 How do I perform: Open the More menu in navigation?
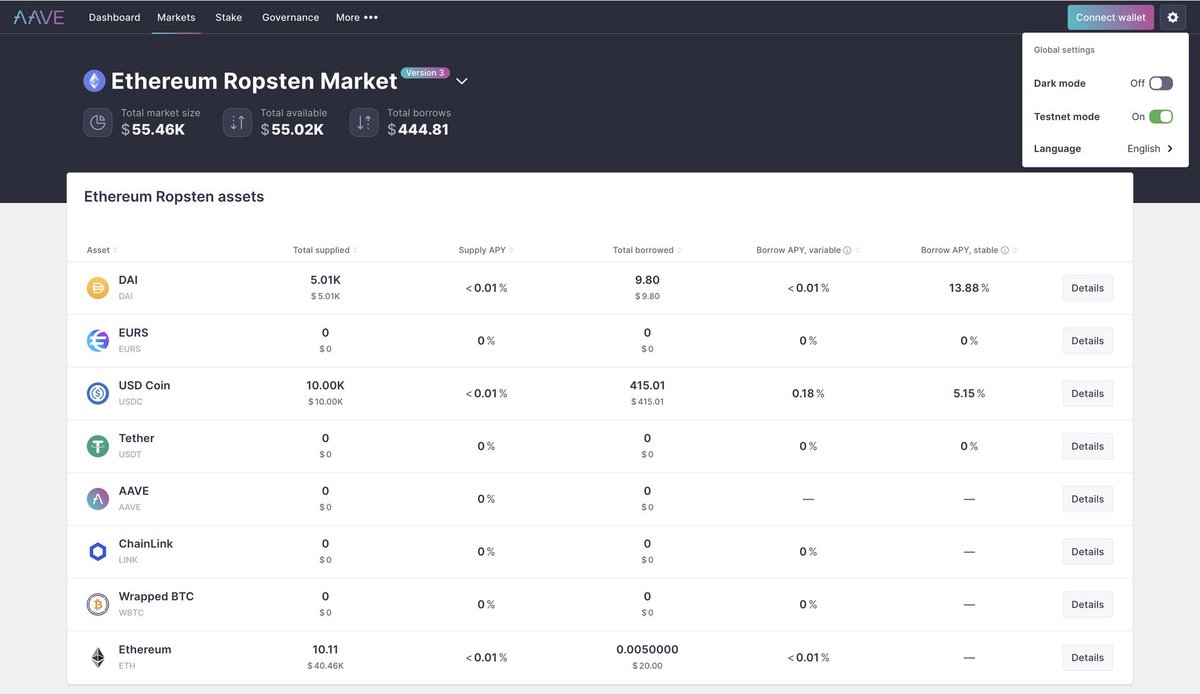pos(357,17)
